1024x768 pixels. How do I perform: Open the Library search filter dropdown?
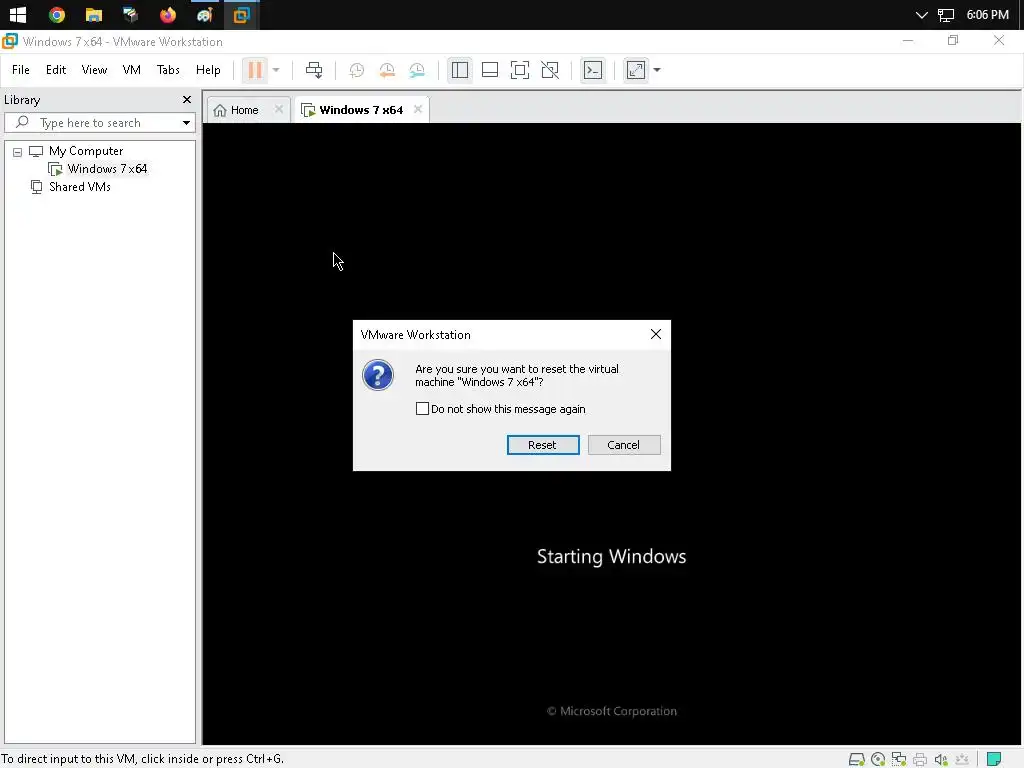point(186,123)
